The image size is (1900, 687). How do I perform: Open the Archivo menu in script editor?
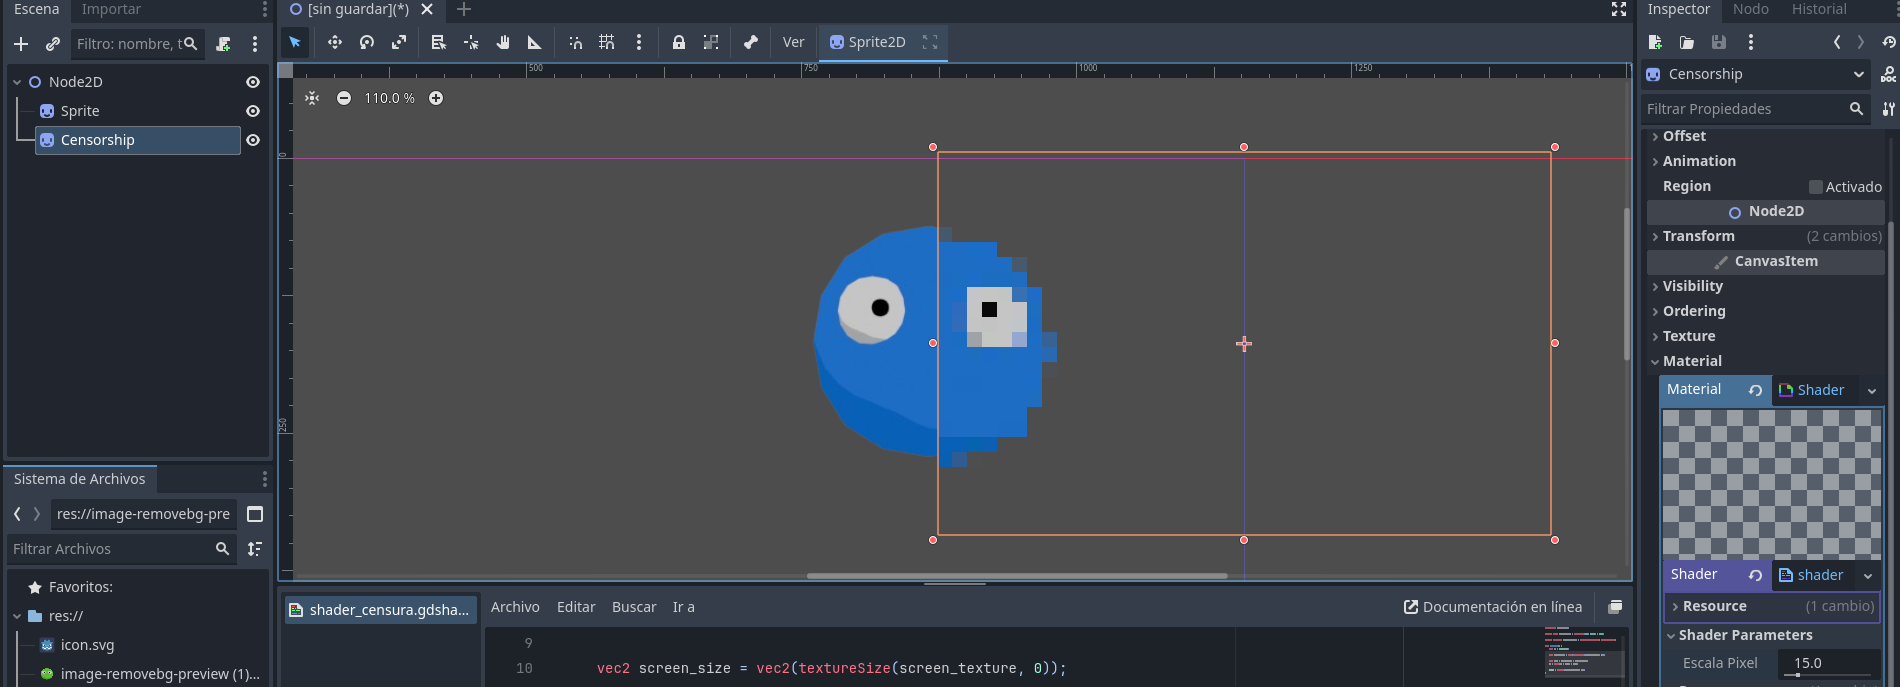515,607
